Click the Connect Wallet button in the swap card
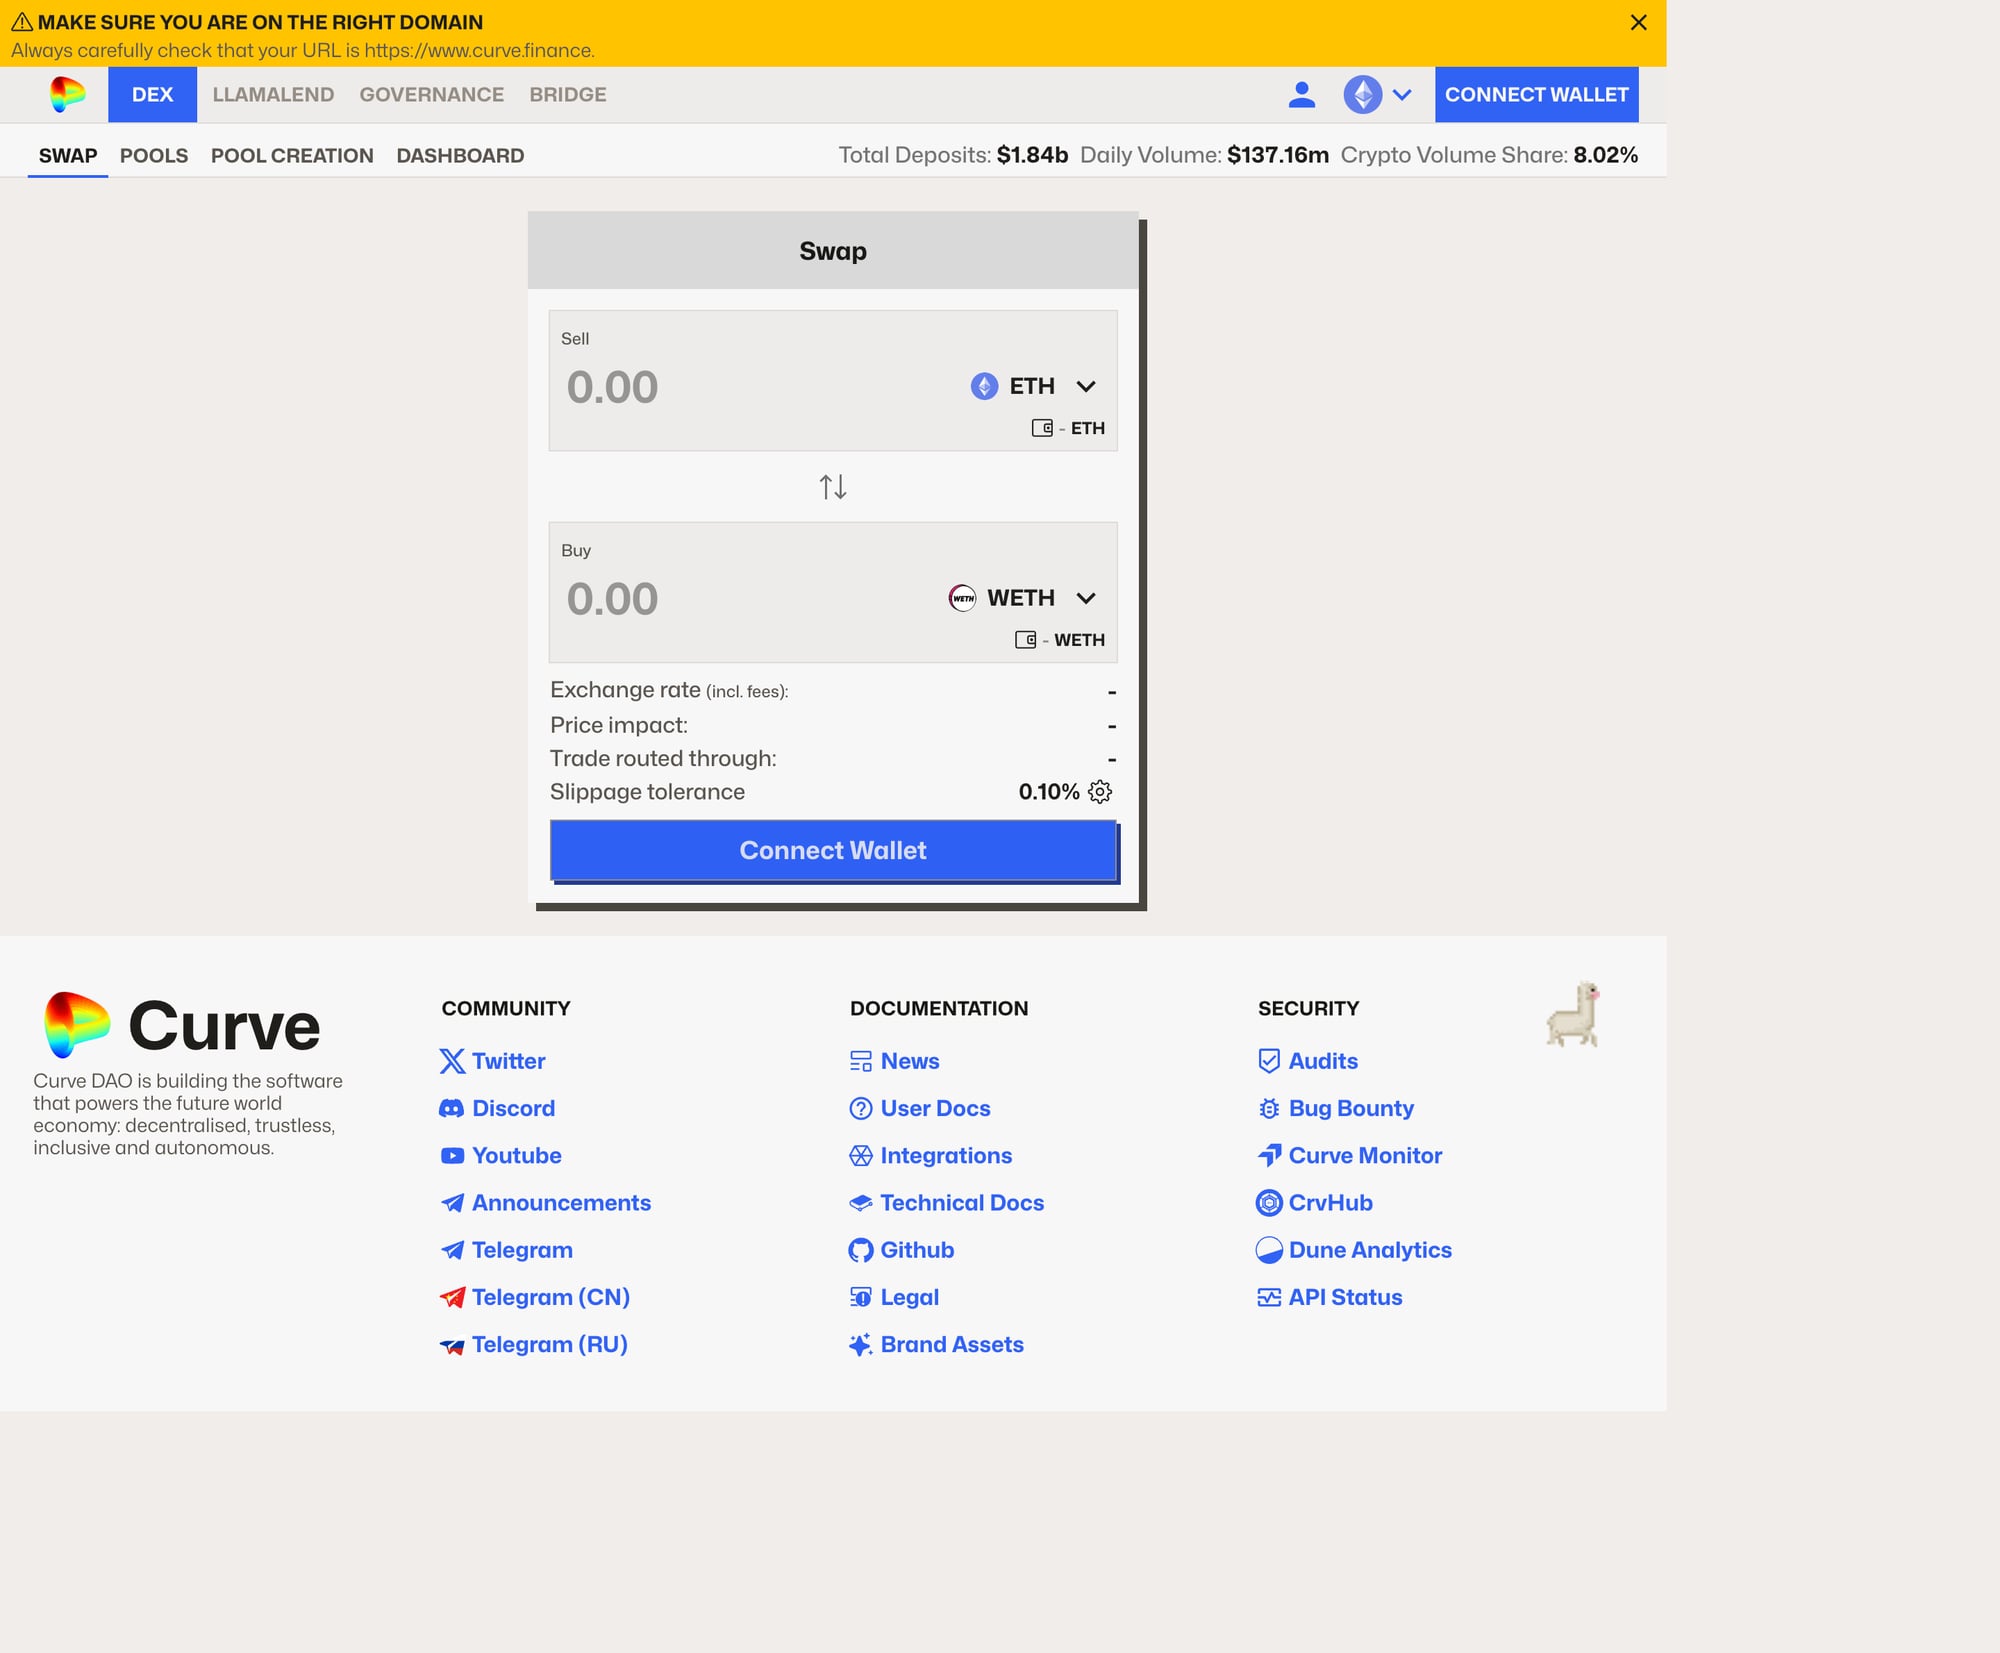The image size is (2000, 1653). tap(832, 850)
